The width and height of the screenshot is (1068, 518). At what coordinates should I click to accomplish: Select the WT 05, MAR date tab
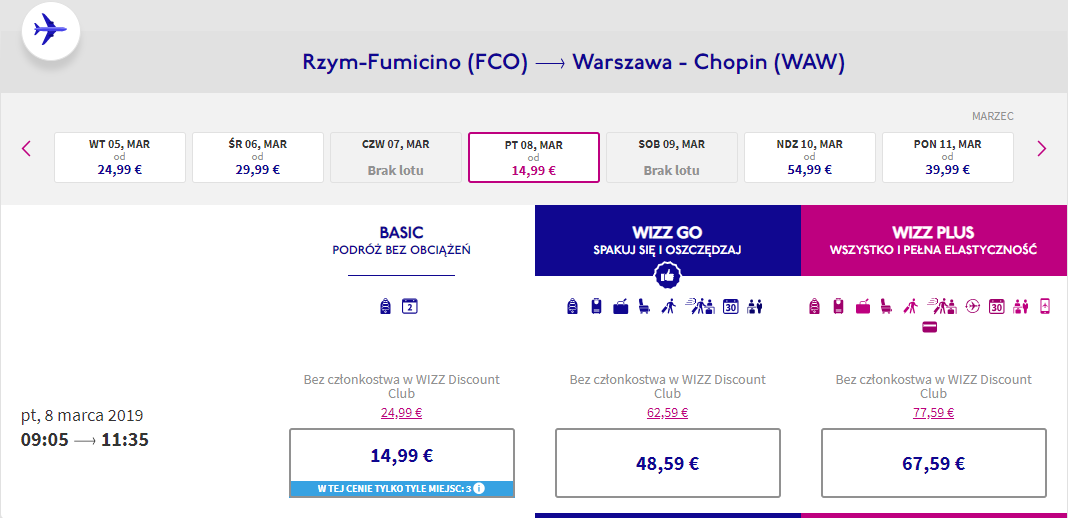coord(120,157)
